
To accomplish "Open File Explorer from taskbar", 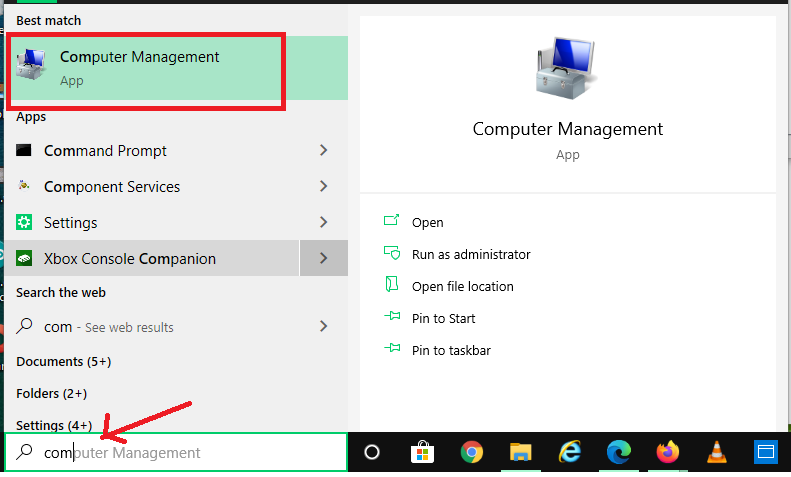I will point(521,452).
